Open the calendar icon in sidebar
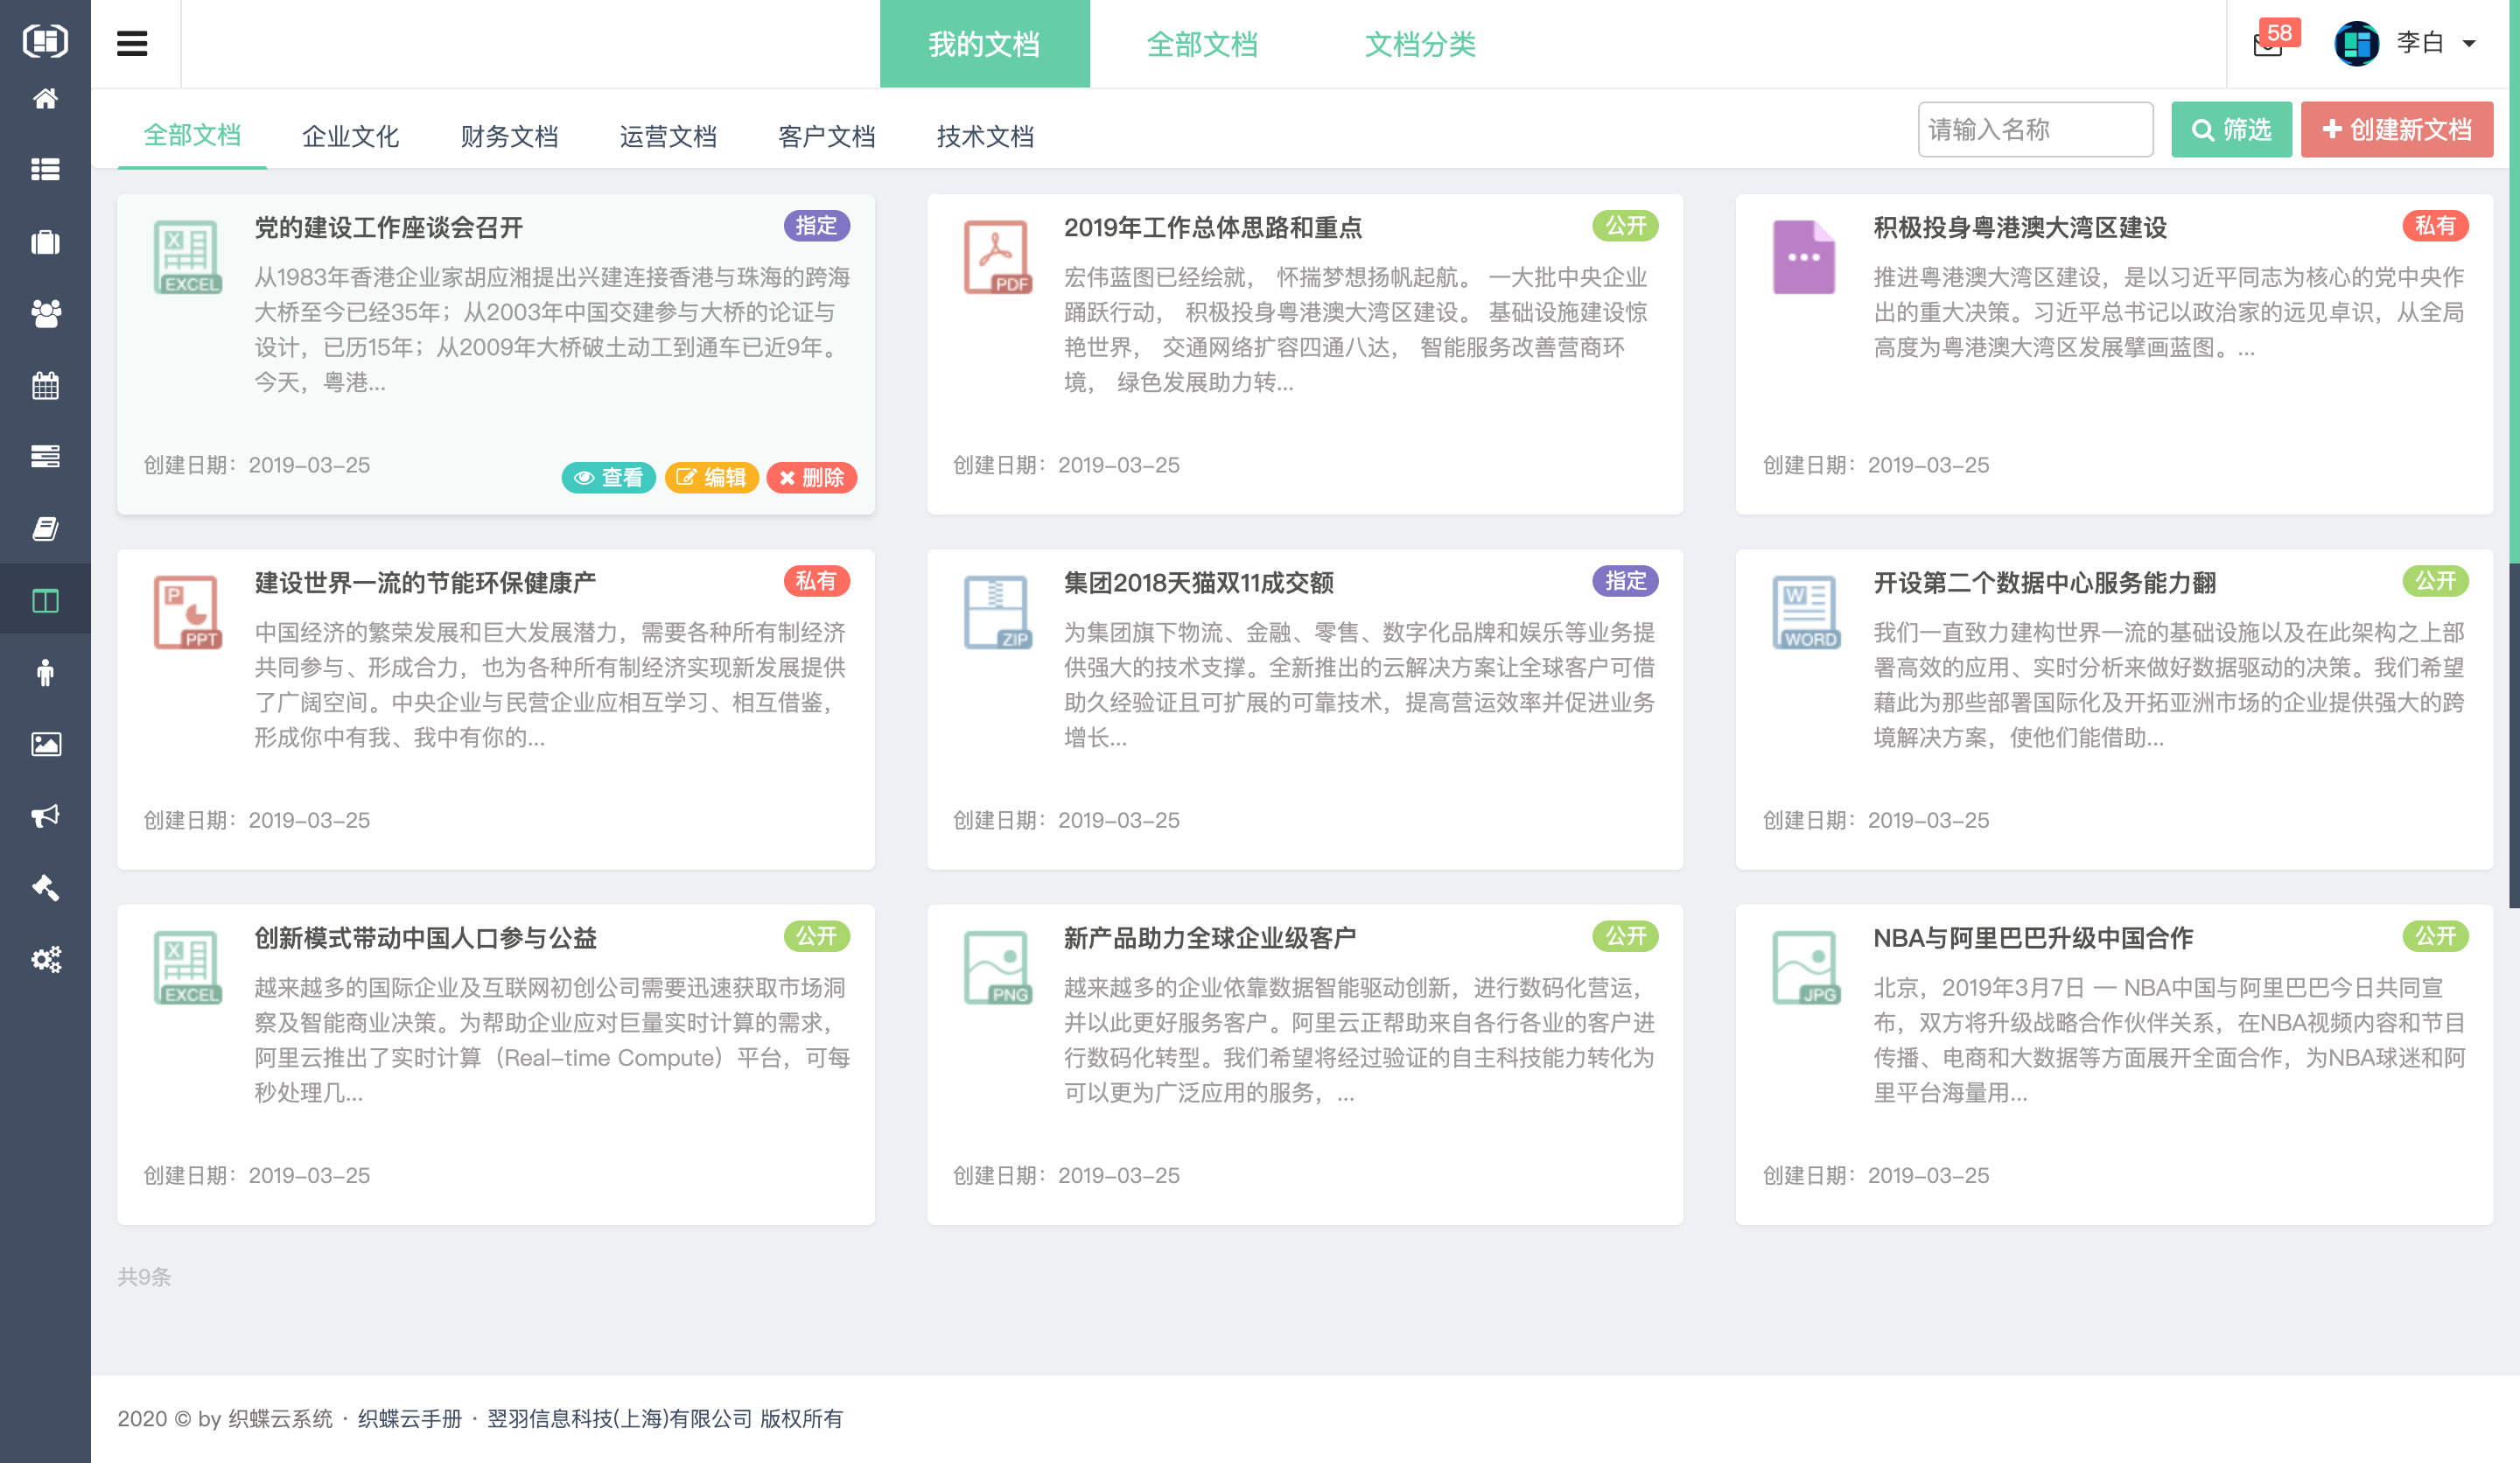Screen dimensions: 2520x1463 [45, 385]
